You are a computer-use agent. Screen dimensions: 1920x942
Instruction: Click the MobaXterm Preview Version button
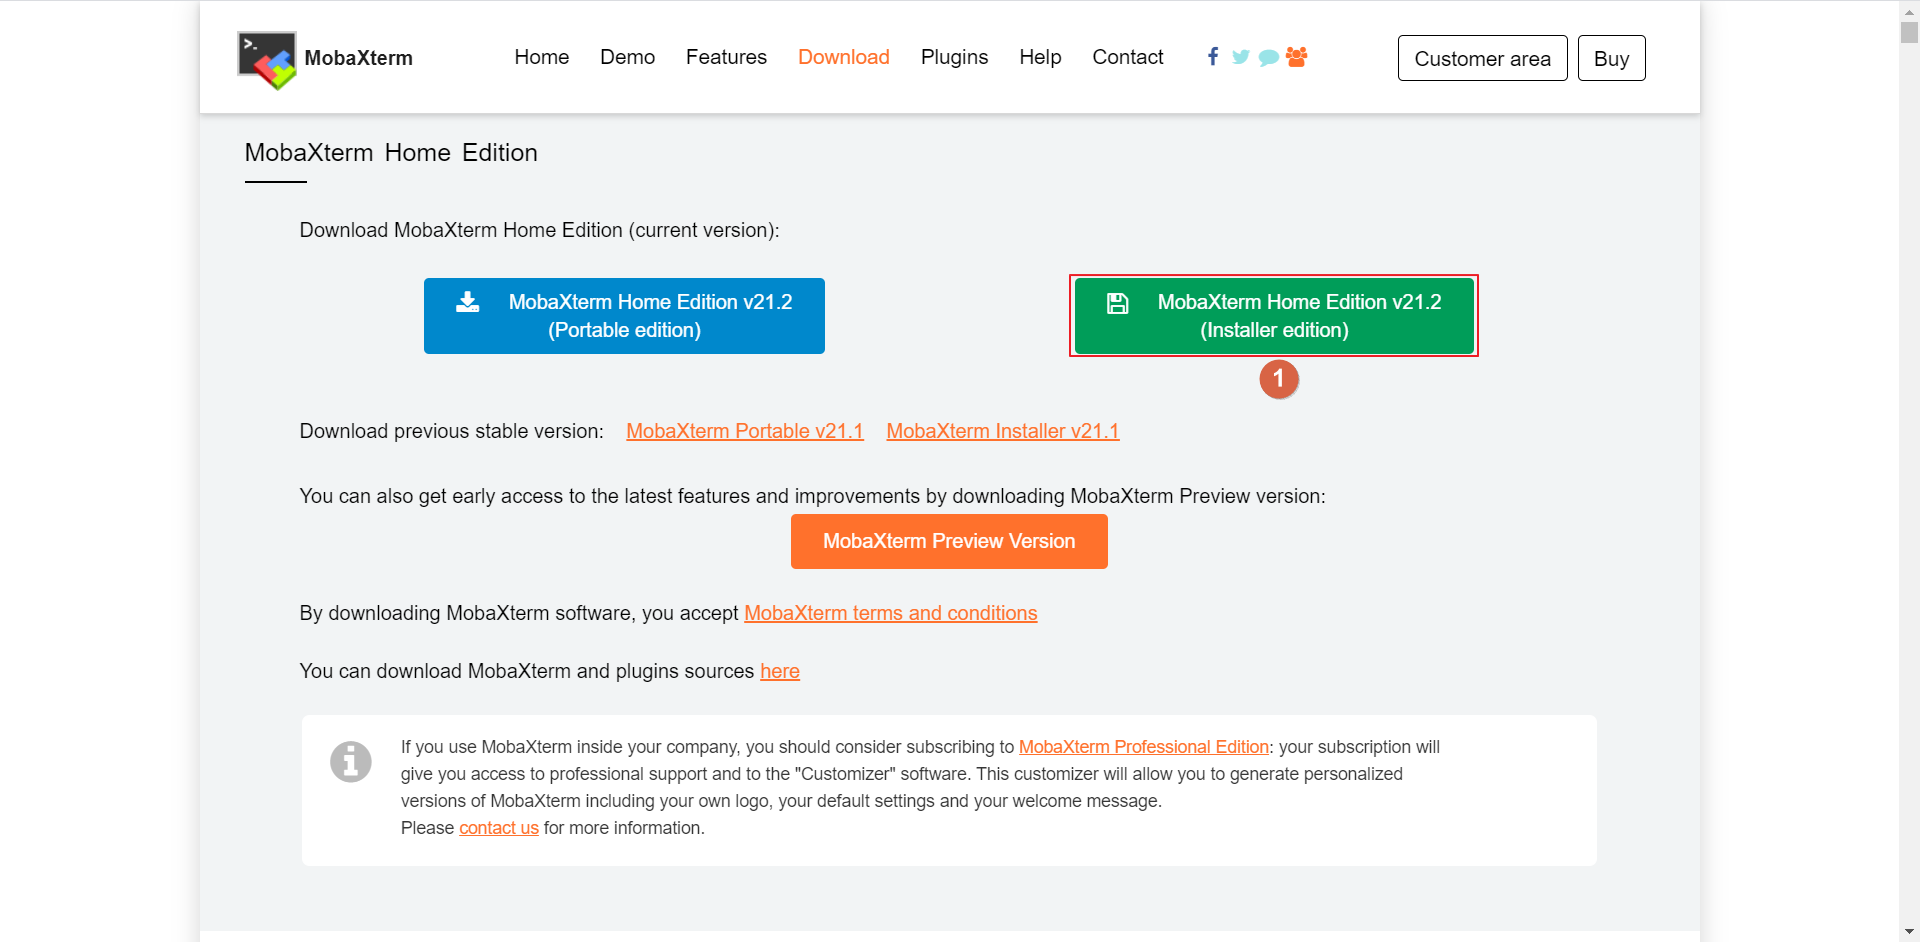click(x=949, y=541)
